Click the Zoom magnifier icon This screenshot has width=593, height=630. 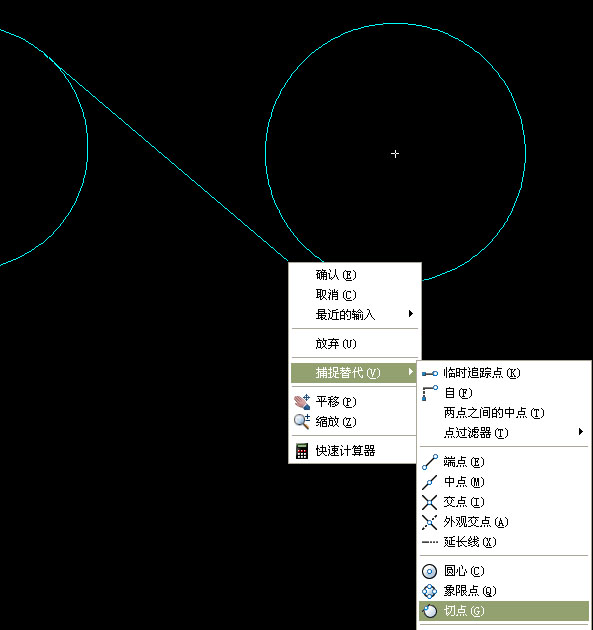(302, 421)
